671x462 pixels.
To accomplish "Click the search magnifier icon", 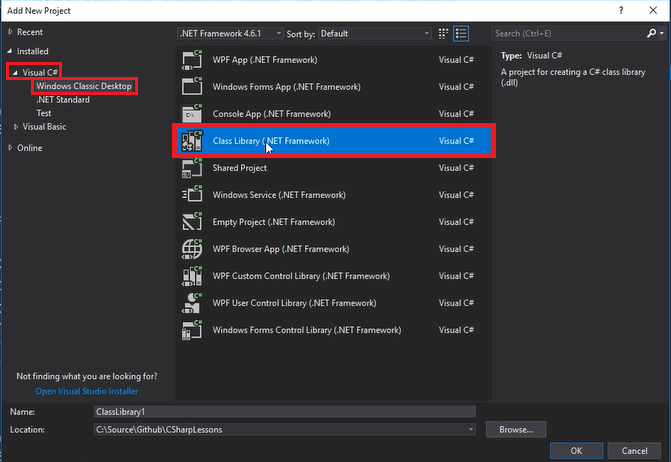I will [x=651, y=33].
